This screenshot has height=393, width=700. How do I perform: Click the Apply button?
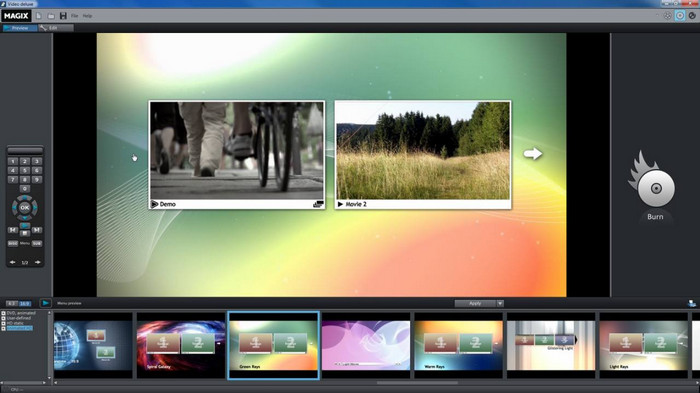[475, 303]
